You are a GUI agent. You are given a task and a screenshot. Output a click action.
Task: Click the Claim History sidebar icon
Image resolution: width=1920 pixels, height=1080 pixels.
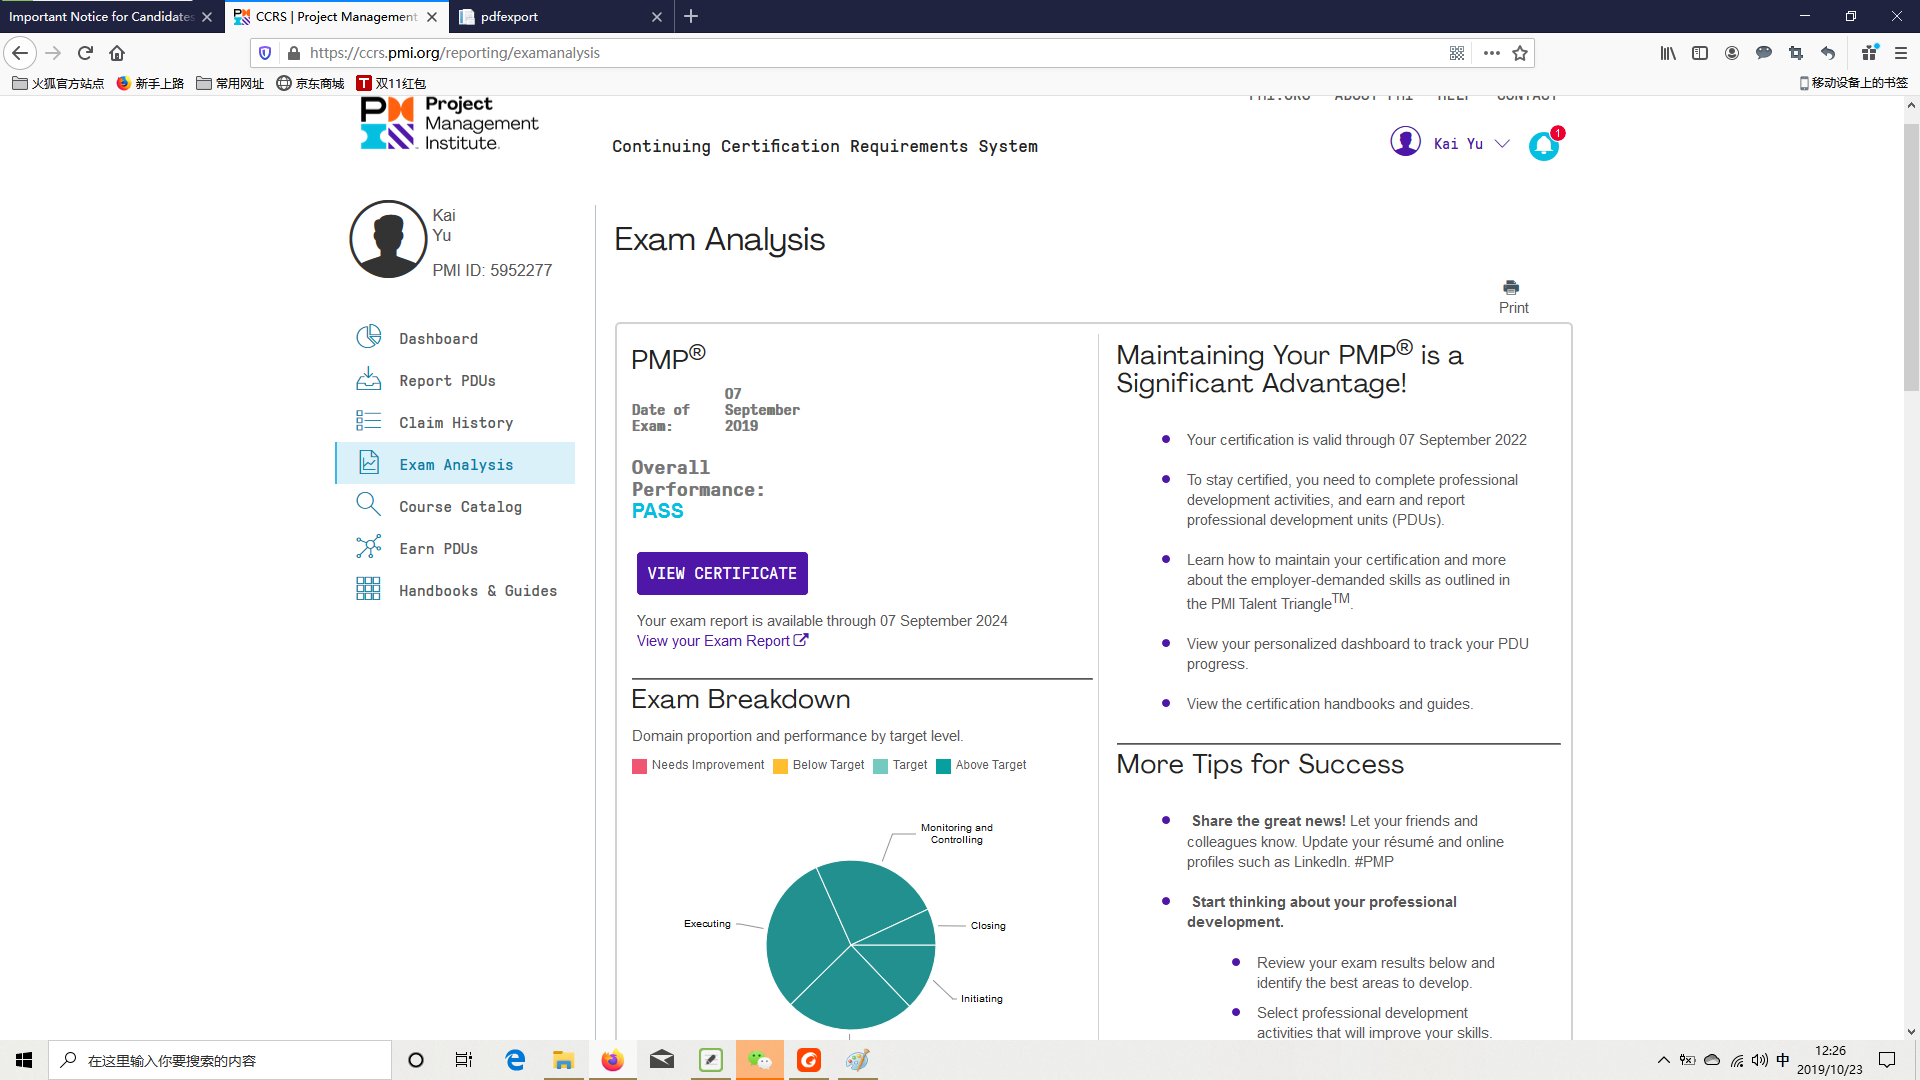pyautogui.click(x=368, y=421)
